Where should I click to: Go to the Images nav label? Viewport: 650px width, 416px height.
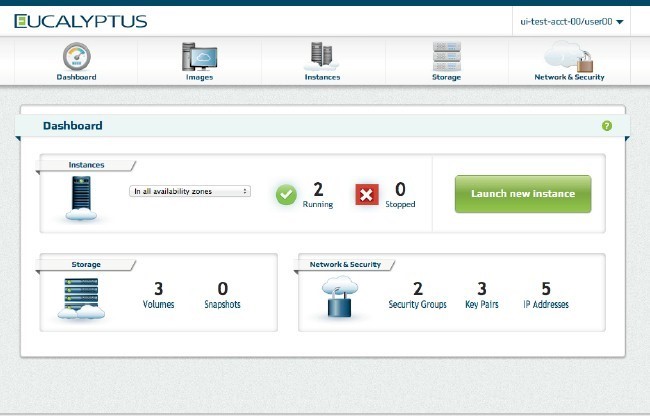pos(199,77)
